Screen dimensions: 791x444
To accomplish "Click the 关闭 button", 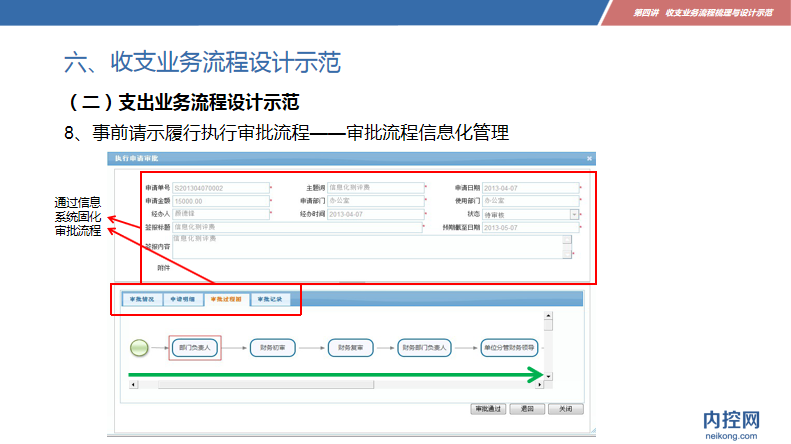I will (566, 409).
